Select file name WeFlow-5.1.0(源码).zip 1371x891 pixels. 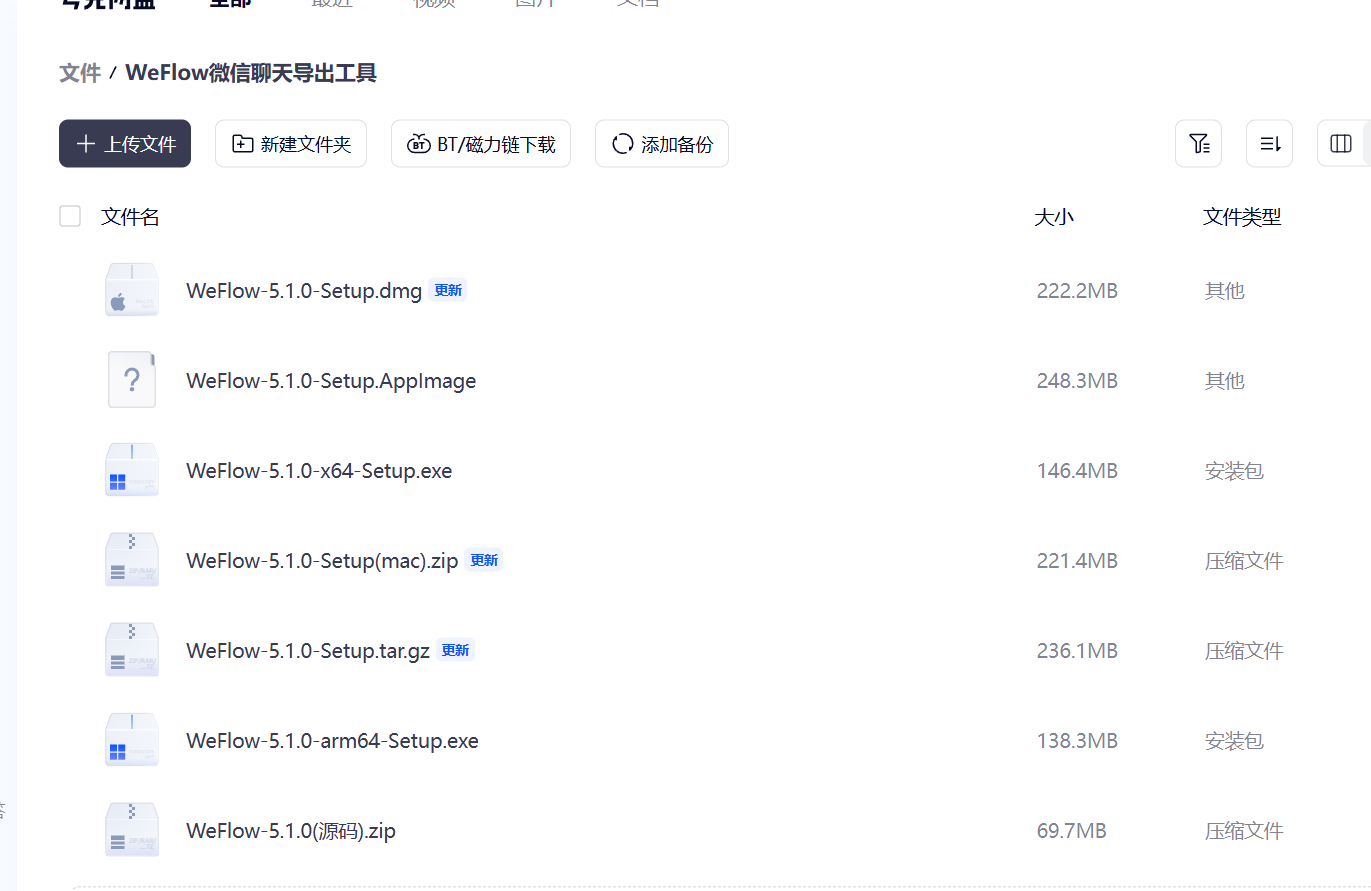point(291,831)
